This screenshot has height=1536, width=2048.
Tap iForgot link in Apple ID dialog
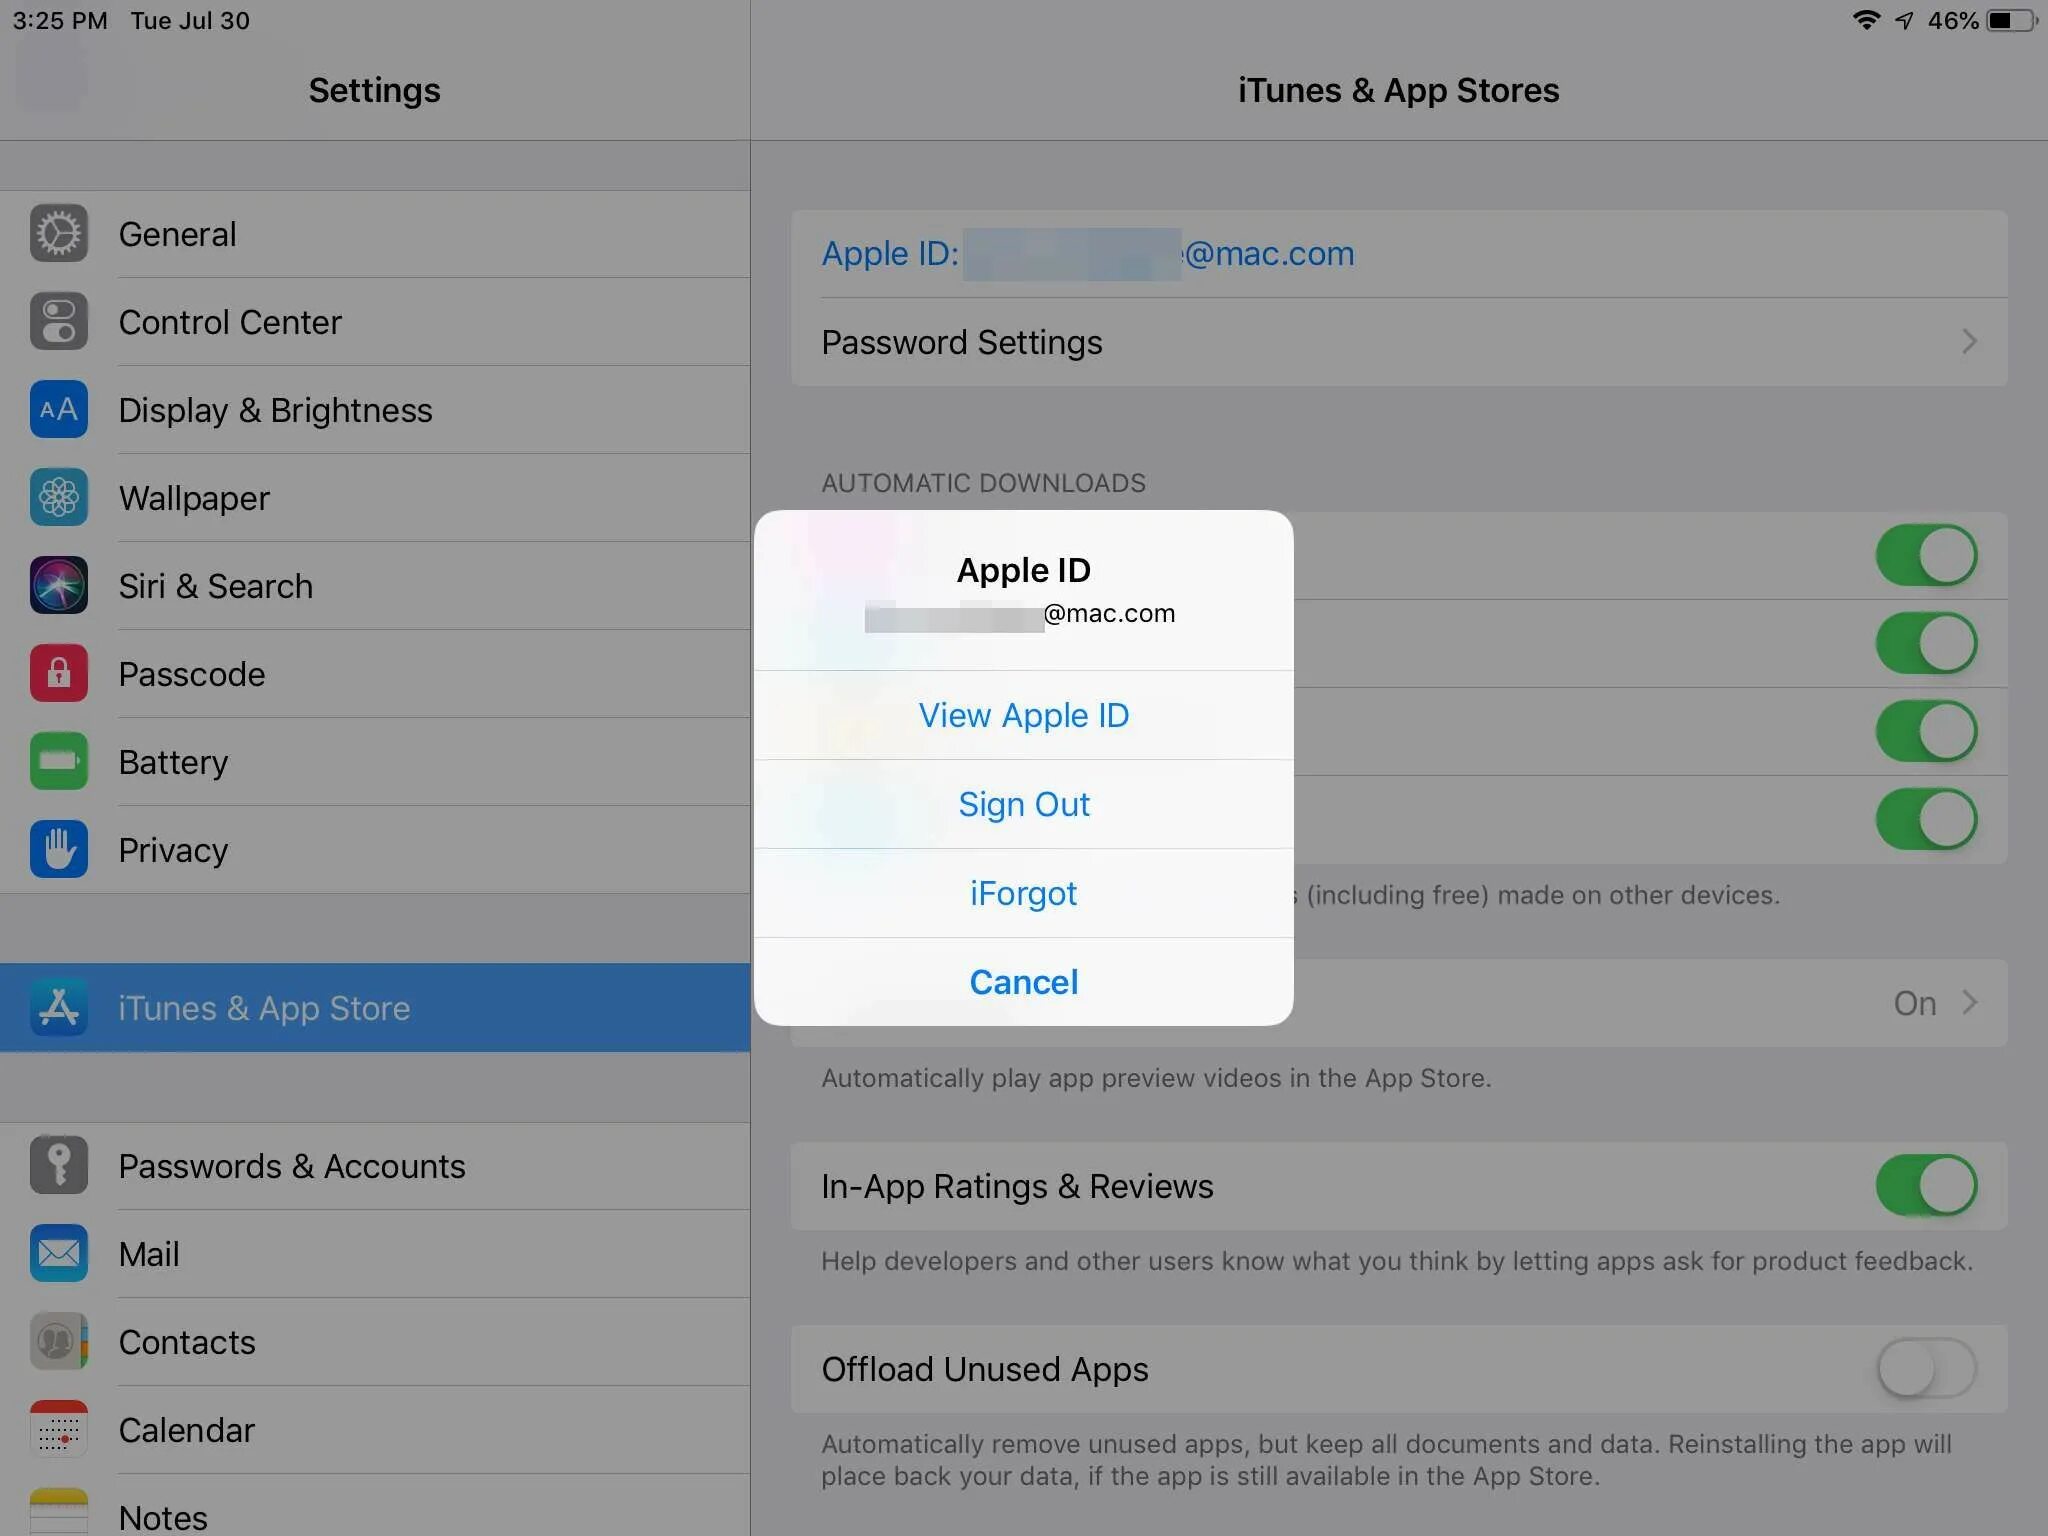(1022, 892)
